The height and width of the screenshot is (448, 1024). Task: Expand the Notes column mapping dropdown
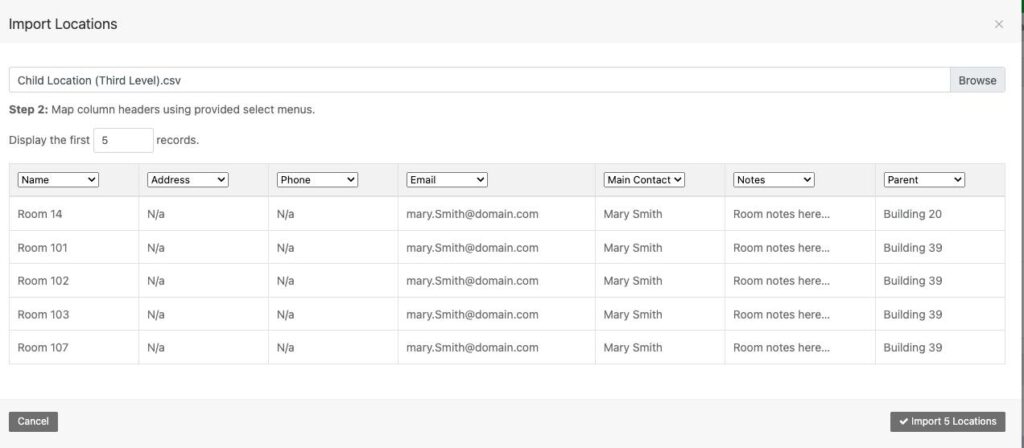pyautogui.click(x=774, y=180)
